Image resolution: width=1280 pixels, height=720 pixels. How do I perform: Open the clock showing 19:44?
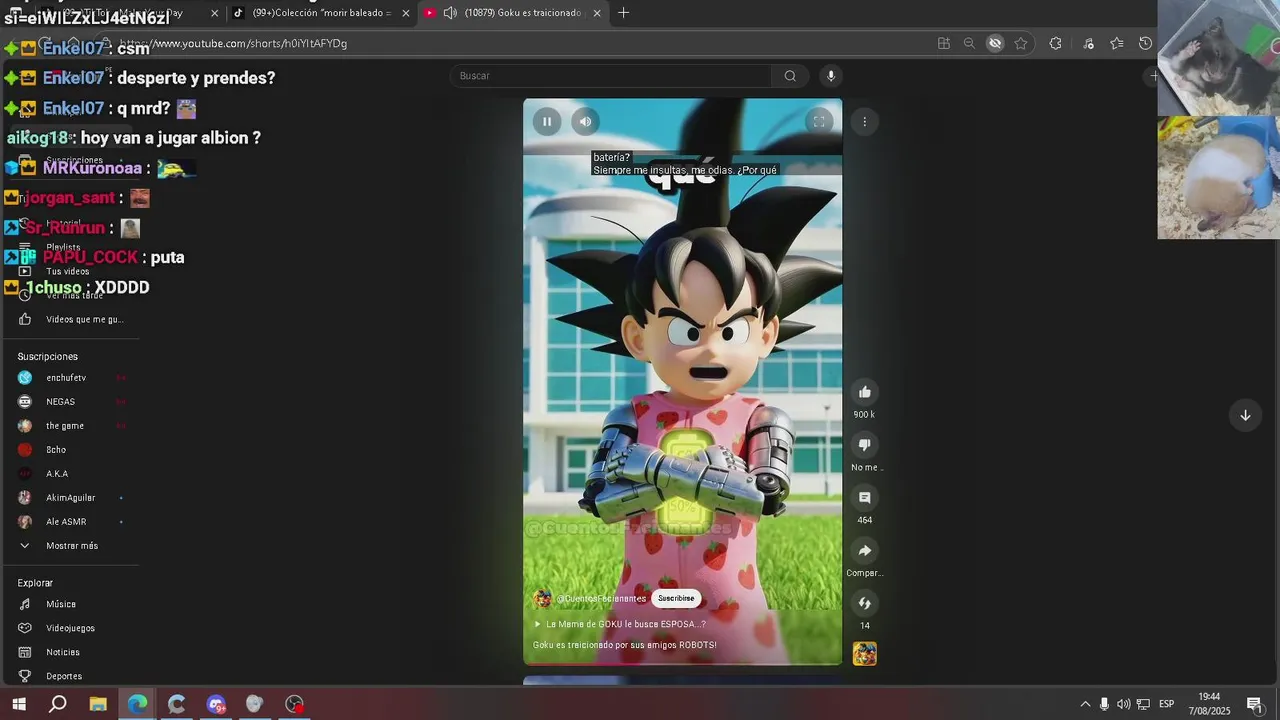pyautogui.click(x=1209, y=704)
